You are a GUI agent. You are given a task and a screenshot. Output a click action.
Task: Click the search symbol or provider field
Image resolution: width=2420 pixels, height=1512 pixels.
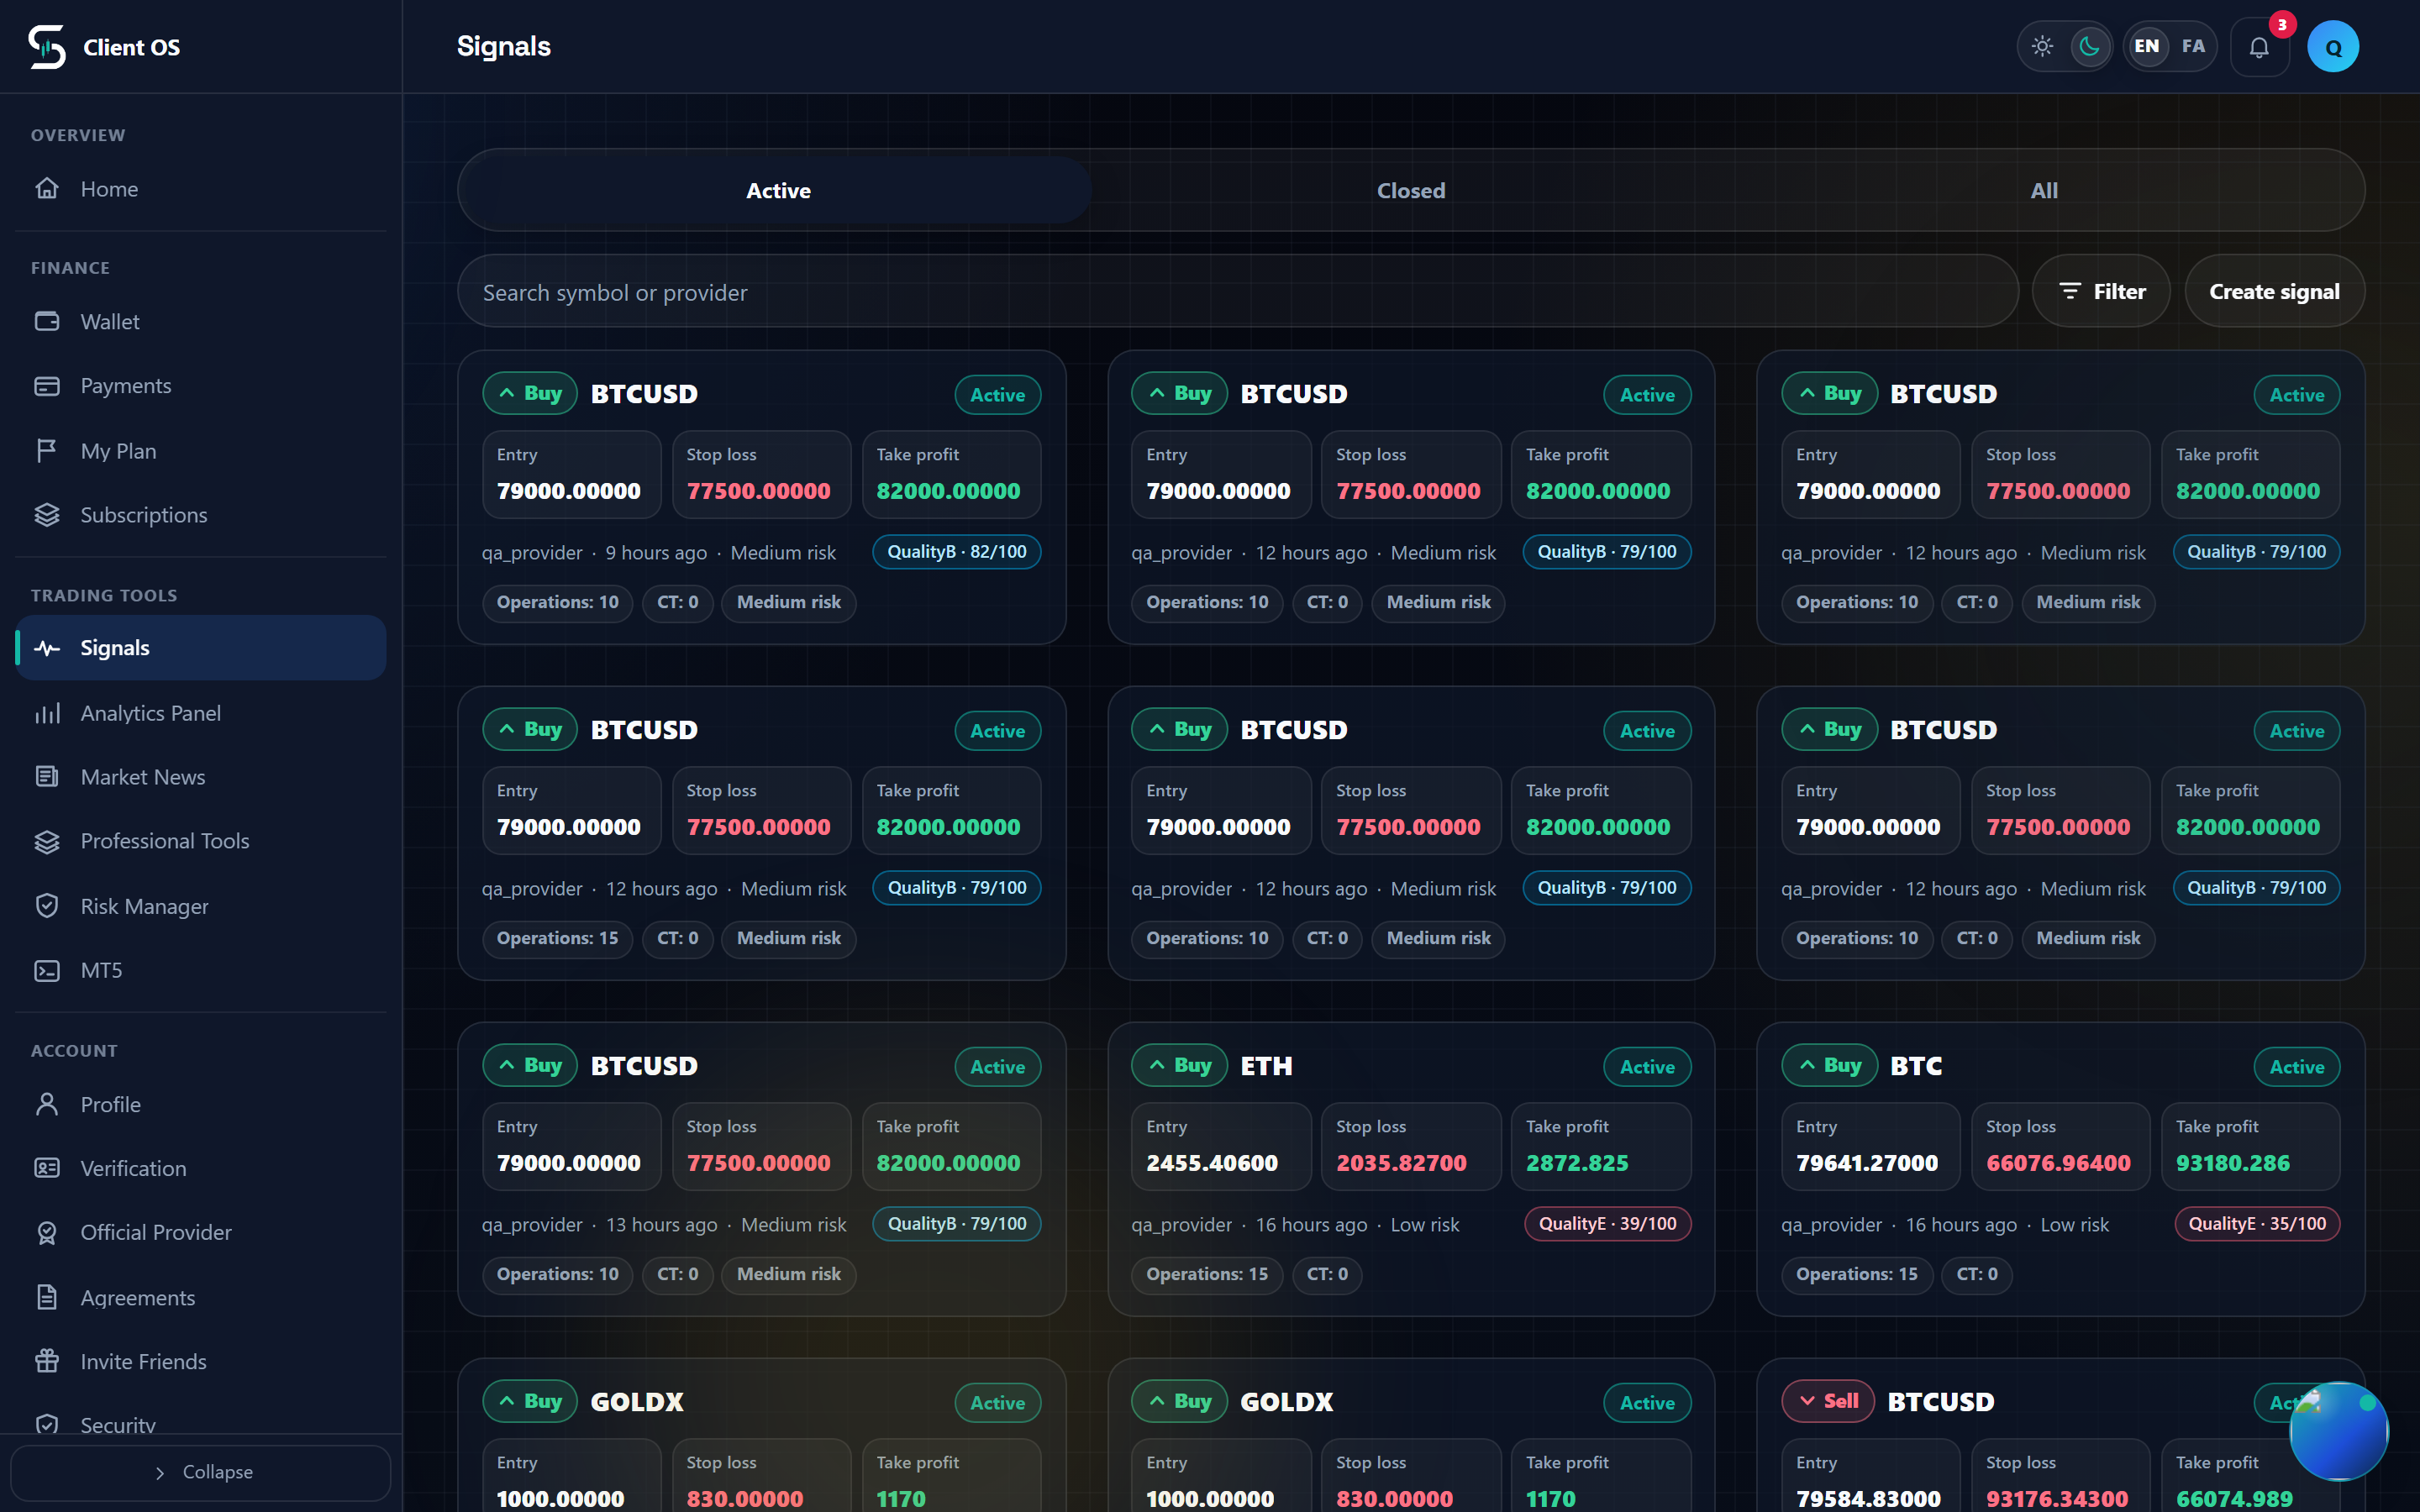click(1238, 291)
